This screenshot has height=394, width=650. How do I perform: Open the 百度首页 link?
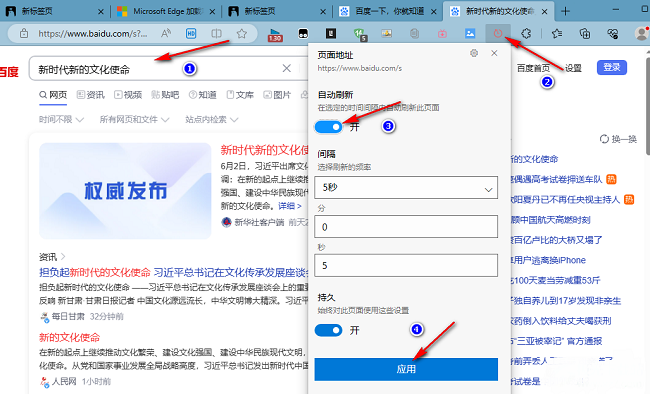533,68
